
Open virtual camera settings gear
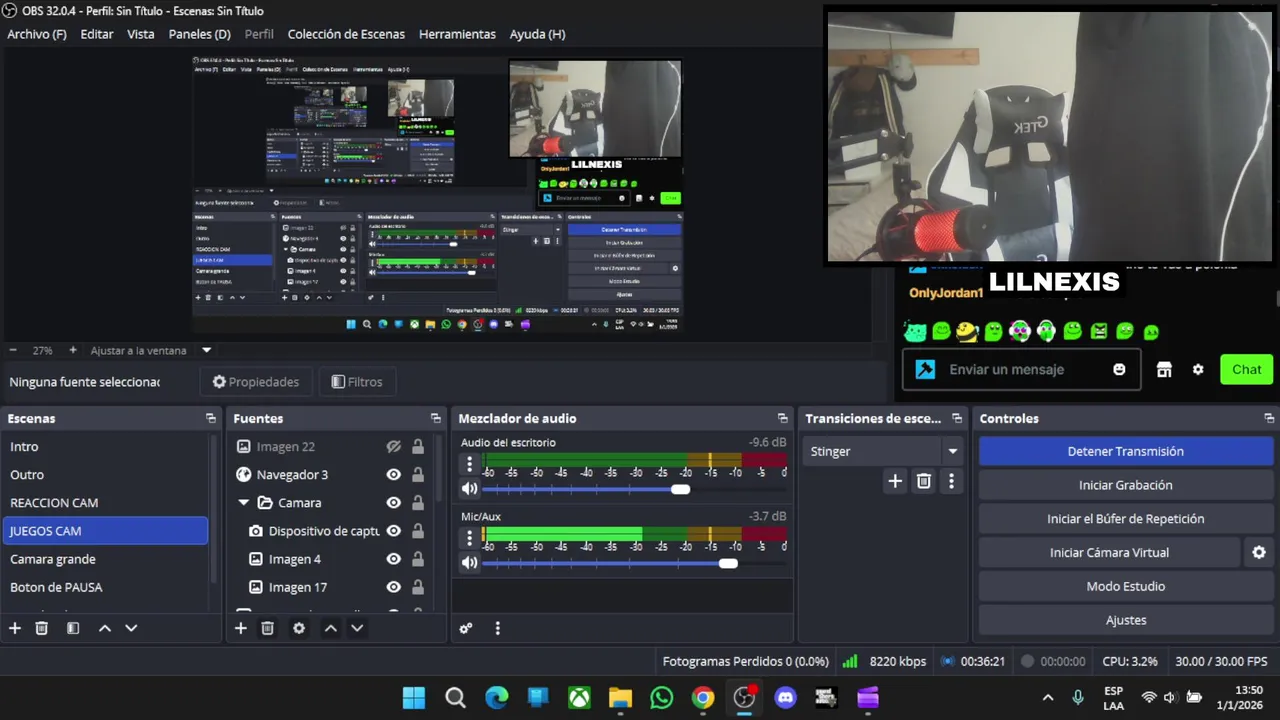click(1259, 552)
